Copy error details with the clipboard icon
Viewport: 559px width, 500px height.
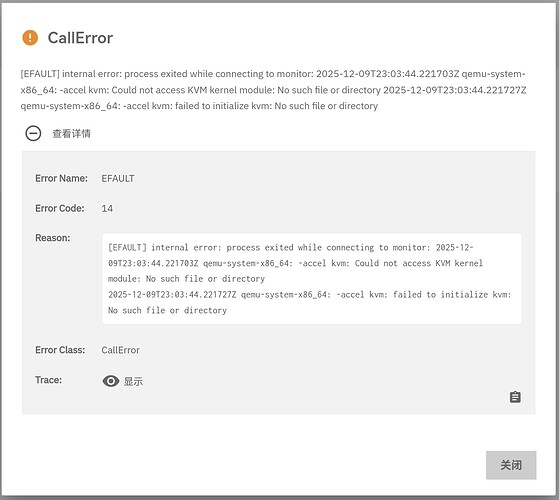click(x=515, y=397)
